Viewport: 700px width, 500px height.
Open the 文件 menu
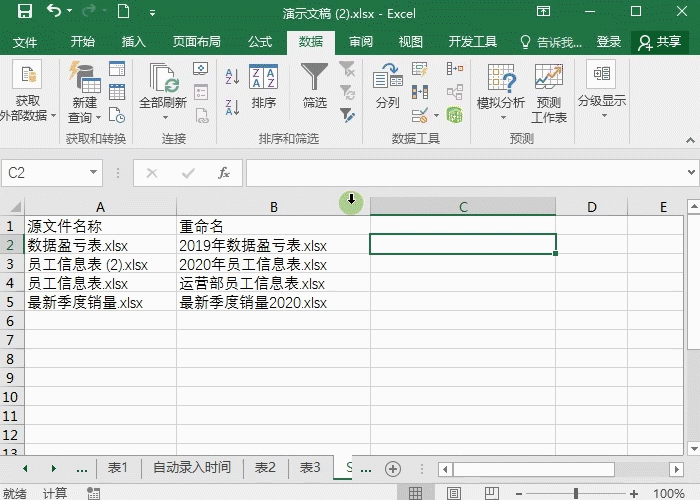point(25,42)
